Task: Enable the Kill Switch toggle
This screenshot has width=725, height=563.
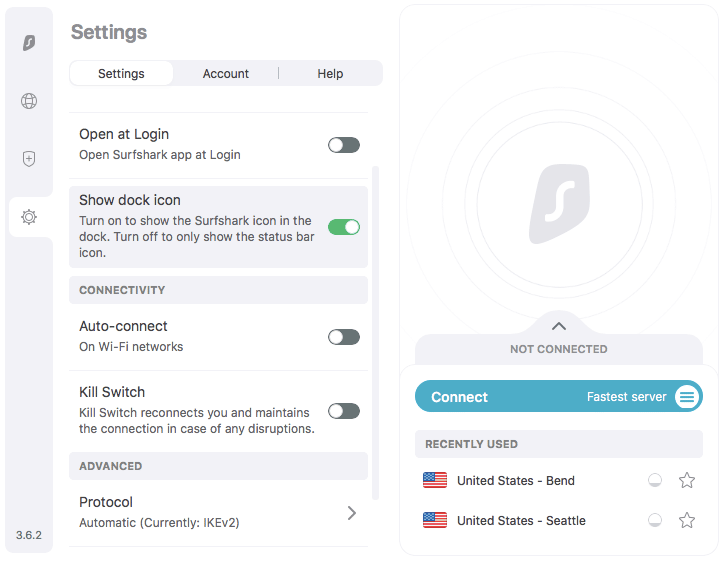Action: (344, 411)
